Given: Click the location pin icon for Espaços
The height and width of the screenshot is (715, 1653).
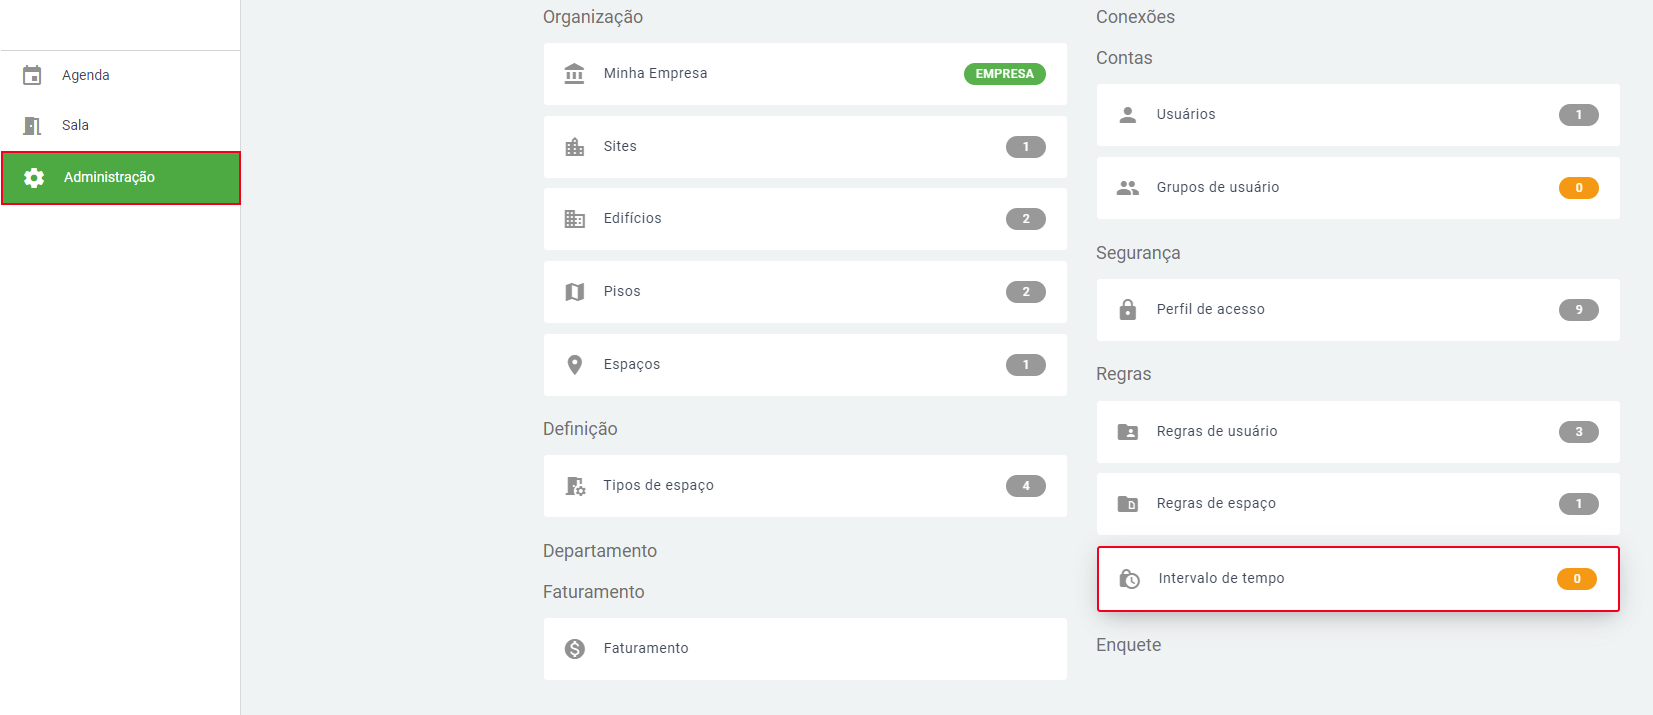Looking at the screenshot, I should (x=574, y=365).
